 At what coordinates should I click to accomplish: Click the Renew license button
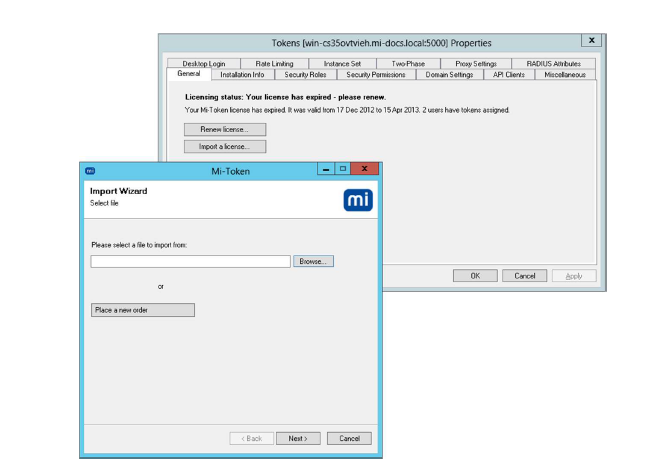coord(225,130)
